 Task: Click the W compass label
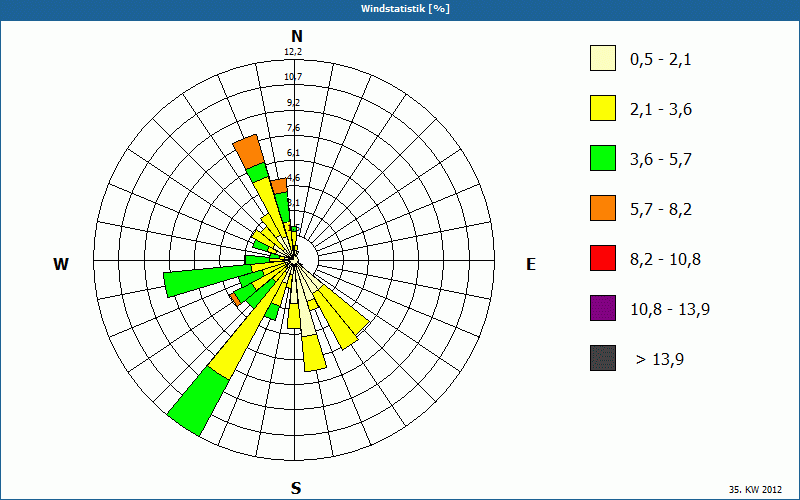click(x=61, y=264)
